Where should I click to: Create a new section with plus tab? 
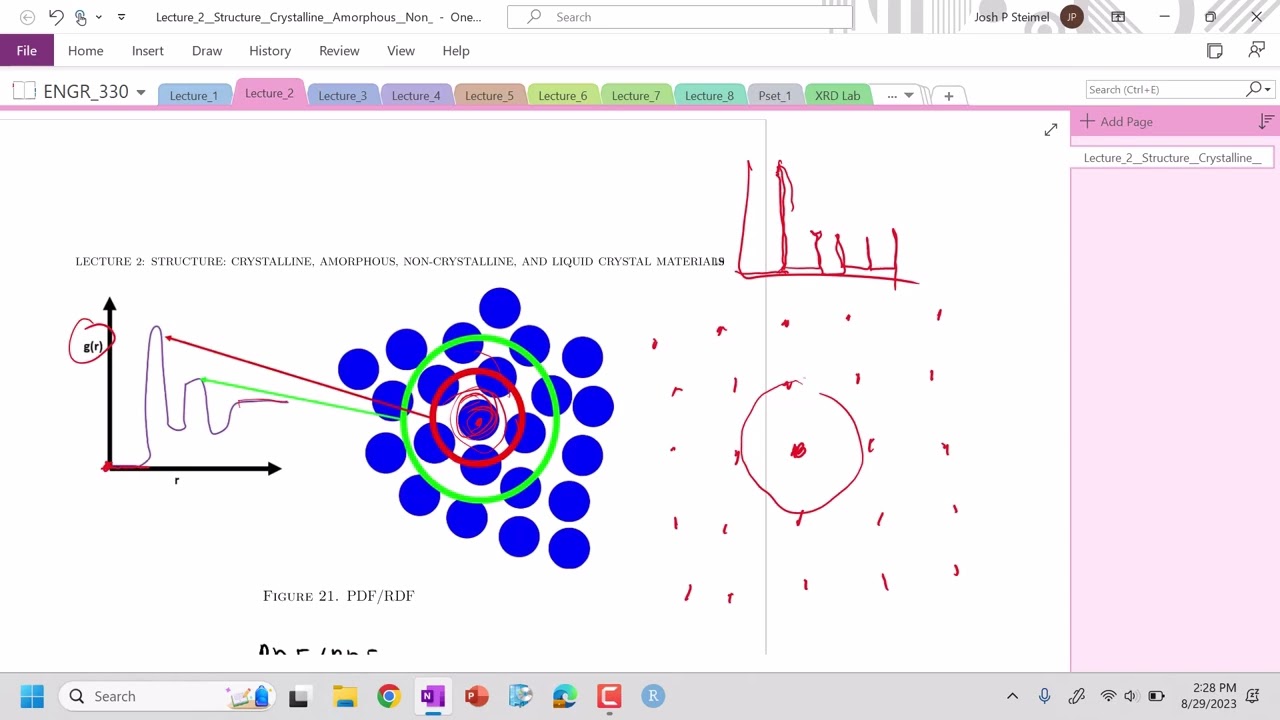click(x=949, y=96)
